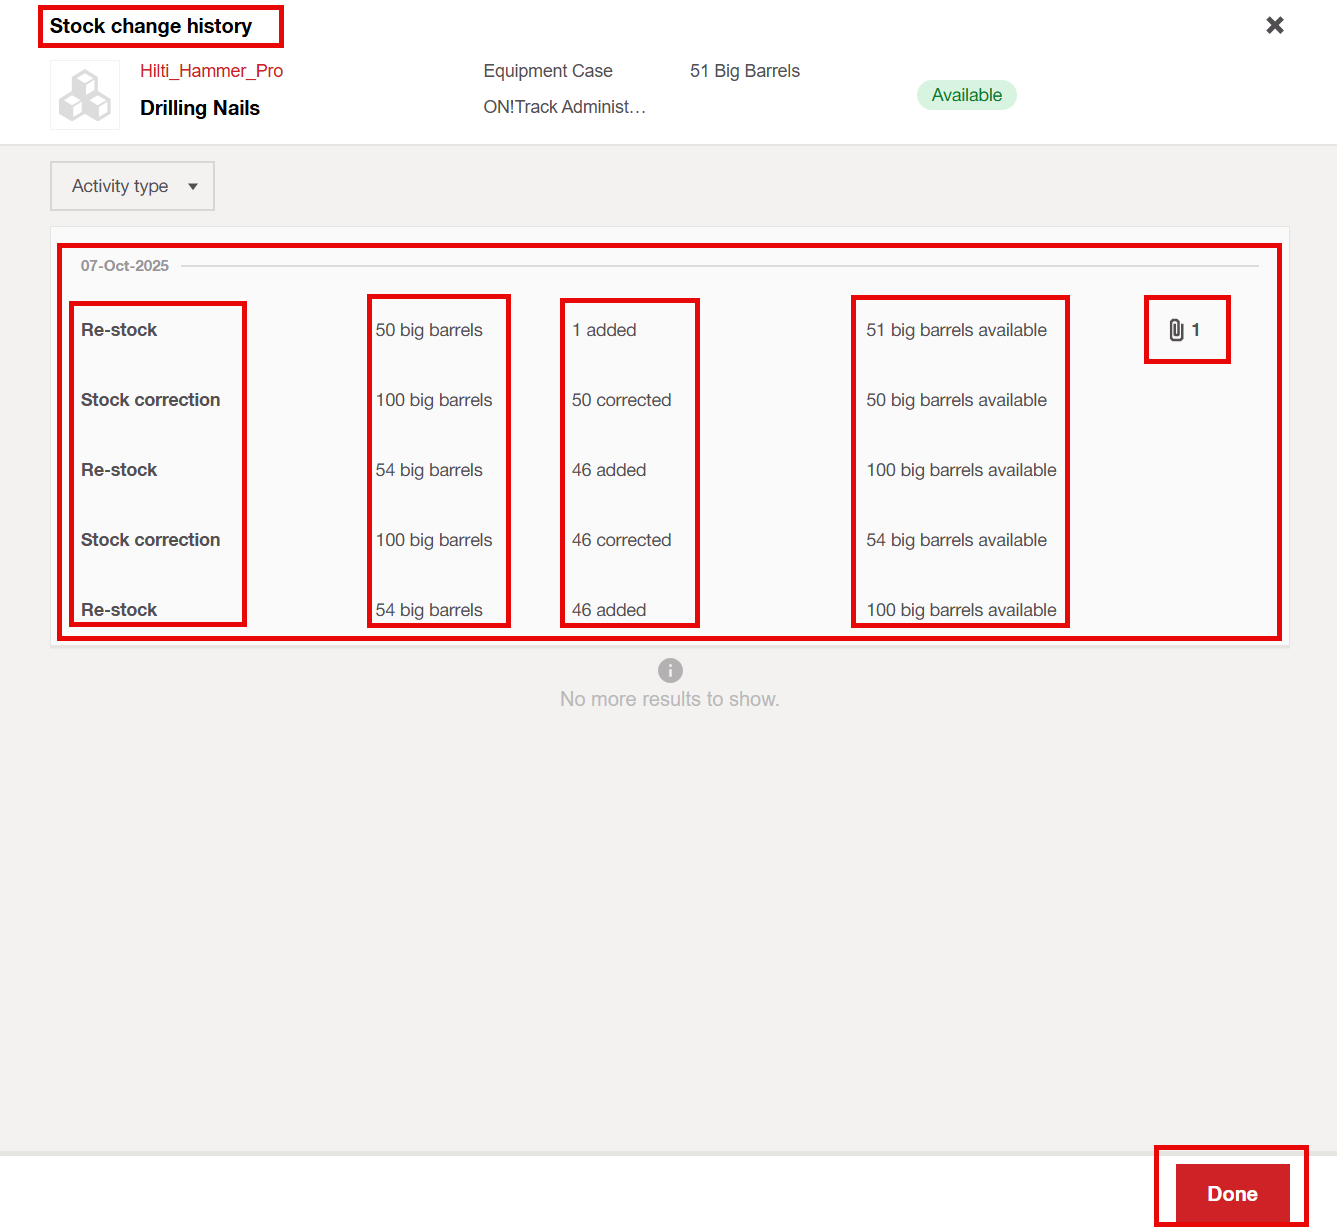1337x1227 pixels.
Task: Click the info icon above no-results message
Action: (670, 670)
